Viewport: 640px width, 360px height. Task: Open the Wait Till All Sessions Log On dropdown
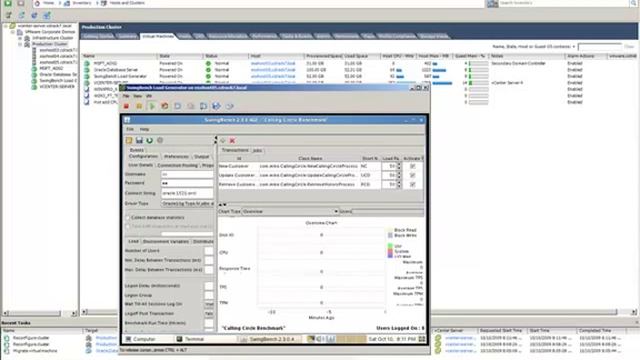[x=209, y=304]
